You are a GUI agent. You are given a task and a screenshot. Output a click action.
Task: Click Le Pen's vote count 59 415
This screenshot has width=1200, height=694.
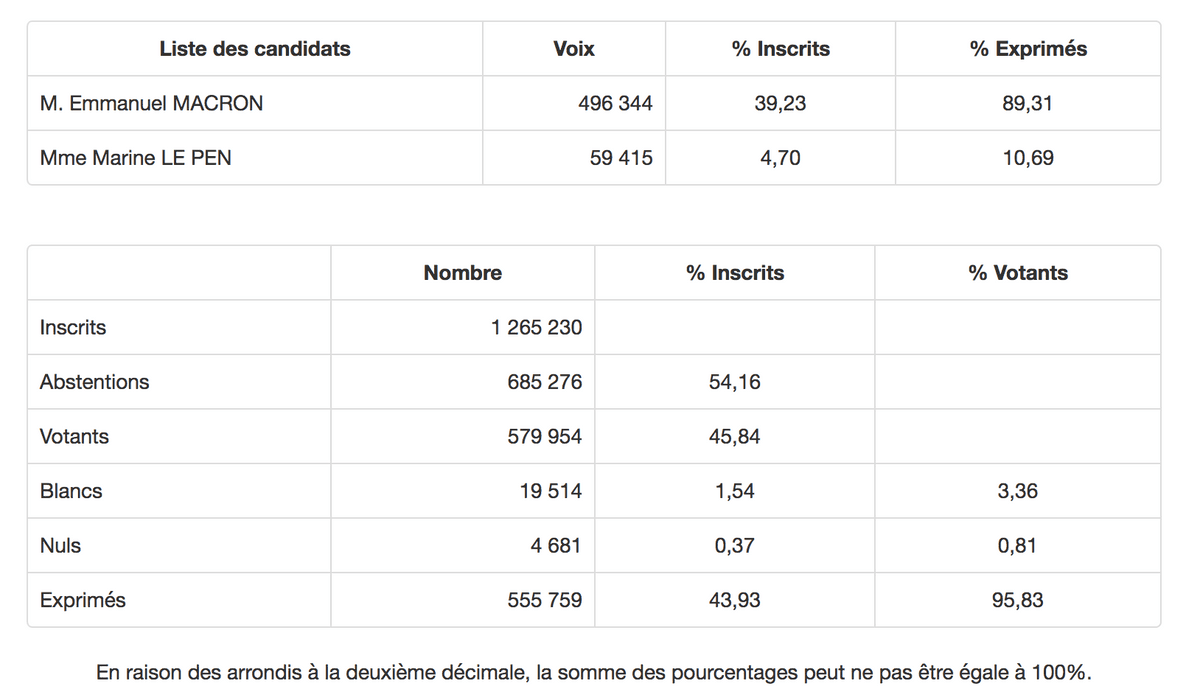(x=621, y=157)
